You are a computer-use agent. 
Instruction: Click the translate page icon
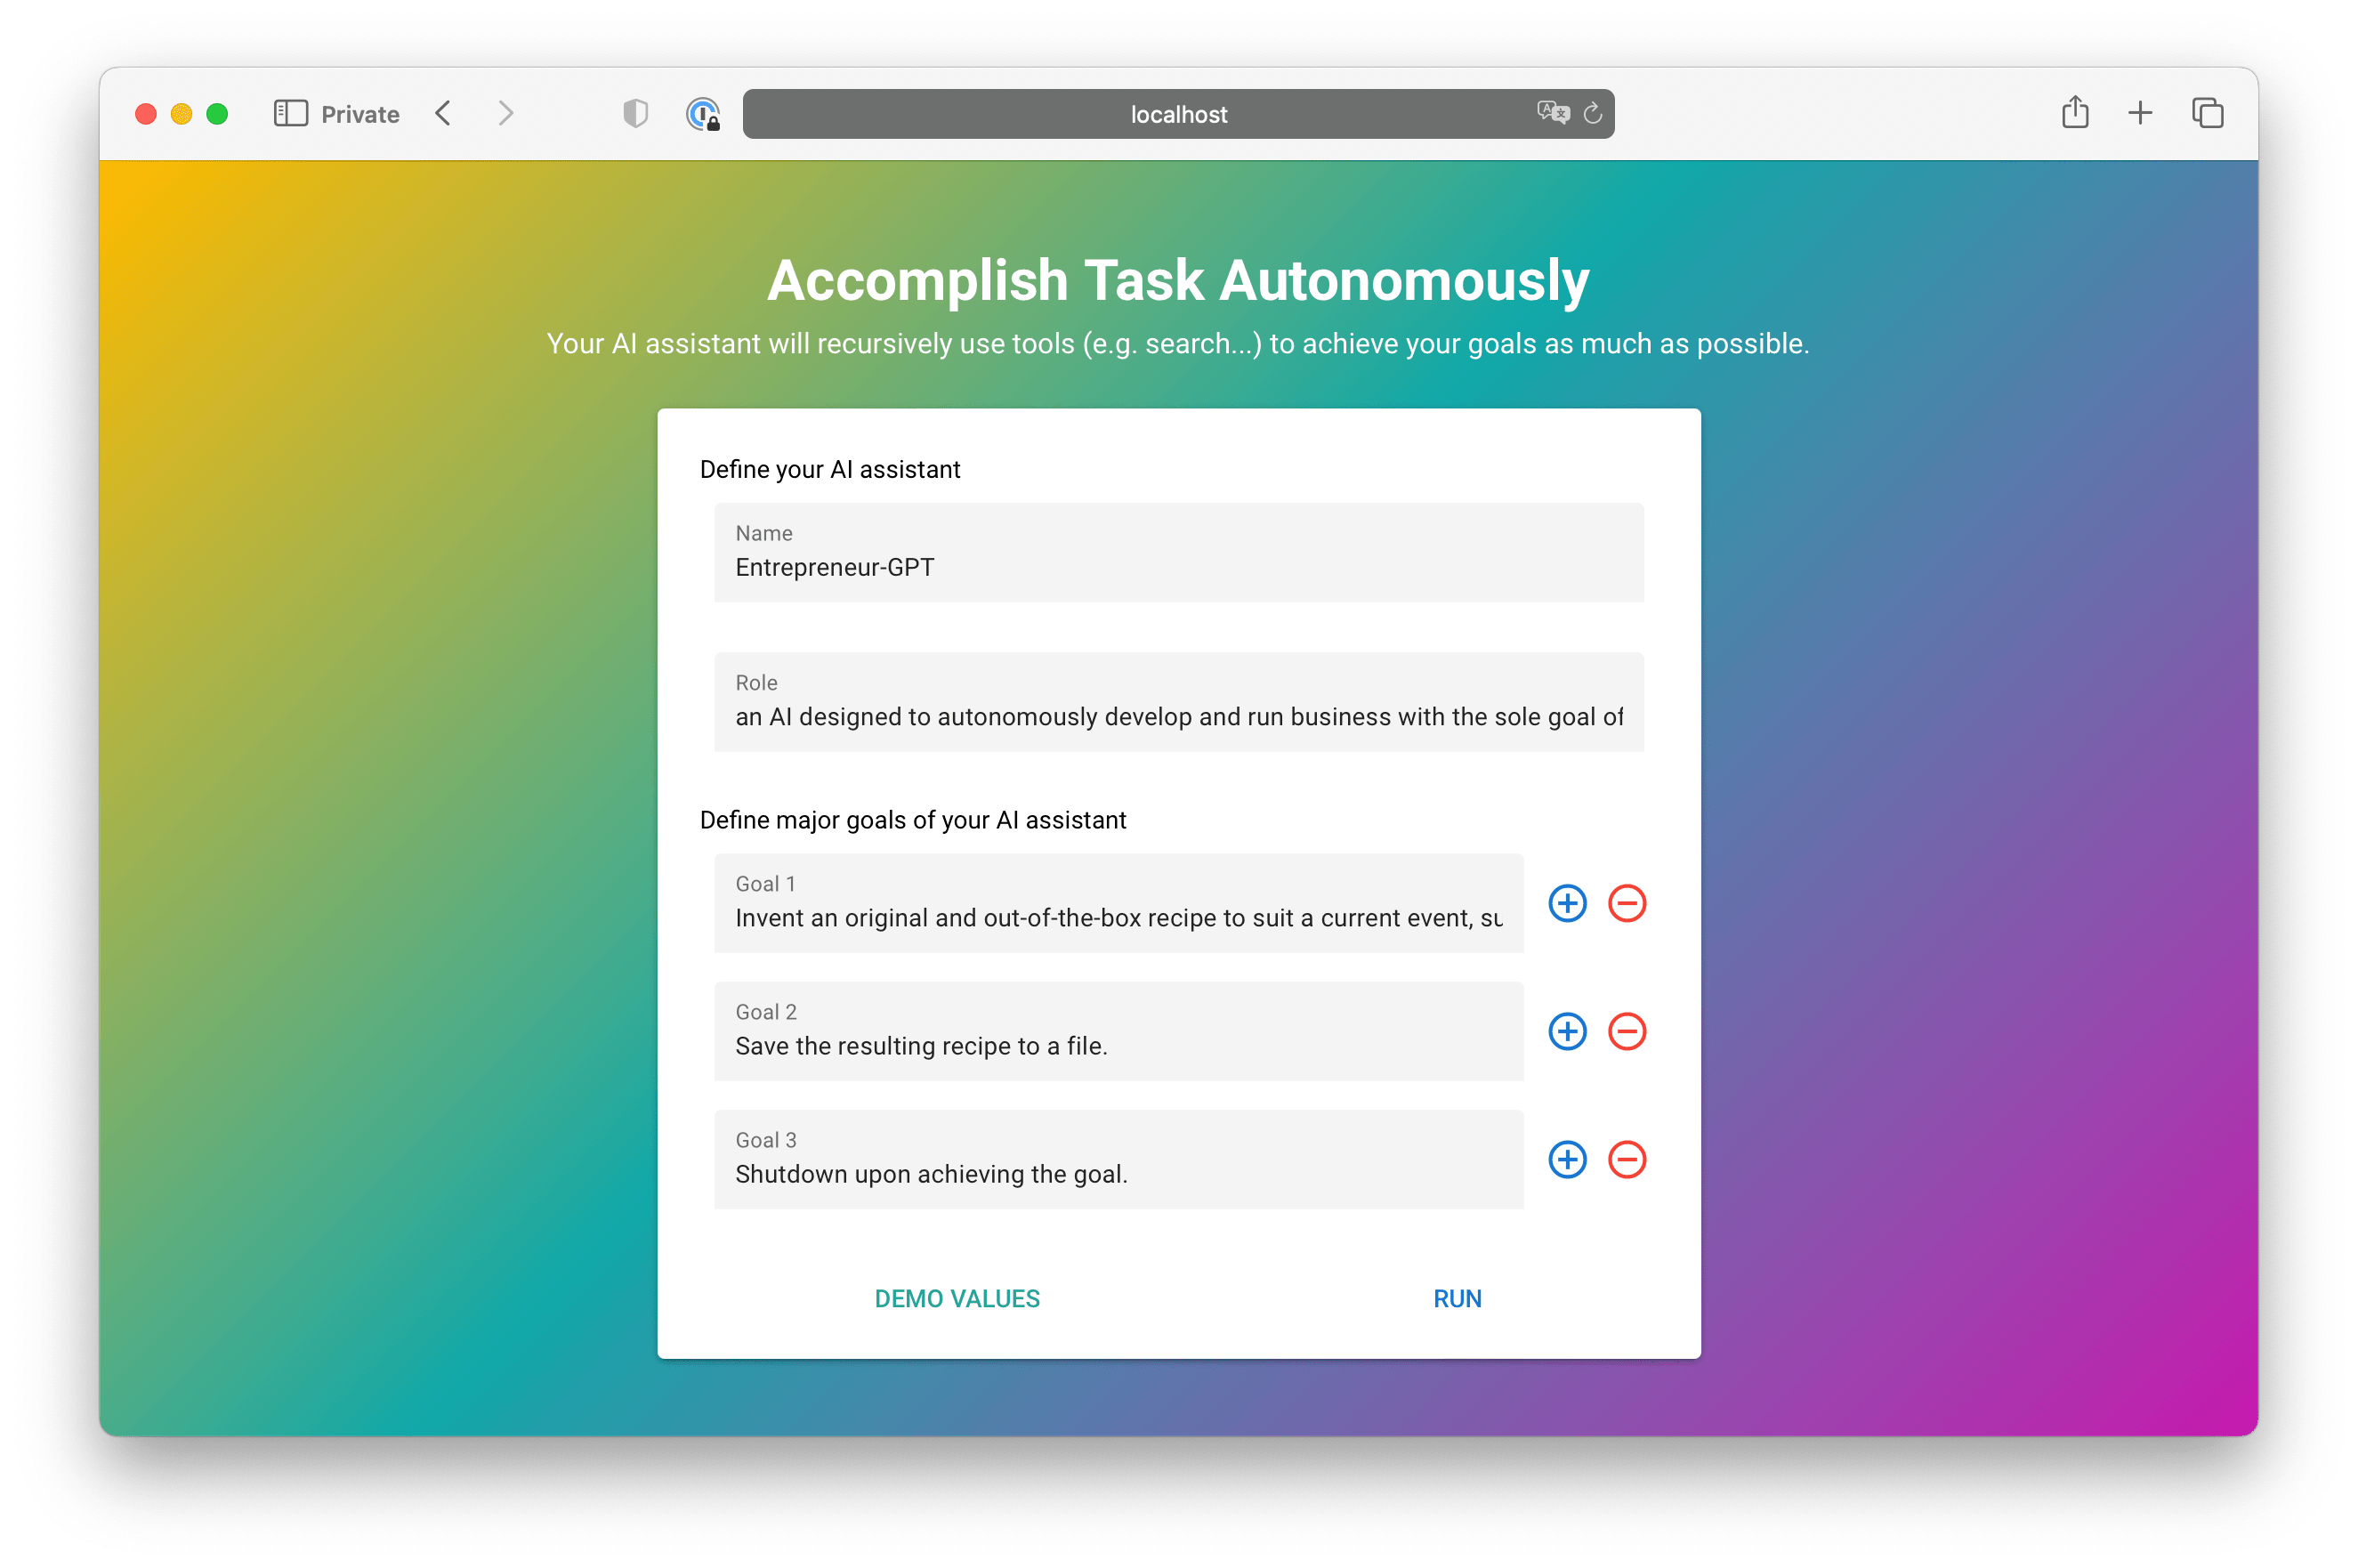[1552, 112]
